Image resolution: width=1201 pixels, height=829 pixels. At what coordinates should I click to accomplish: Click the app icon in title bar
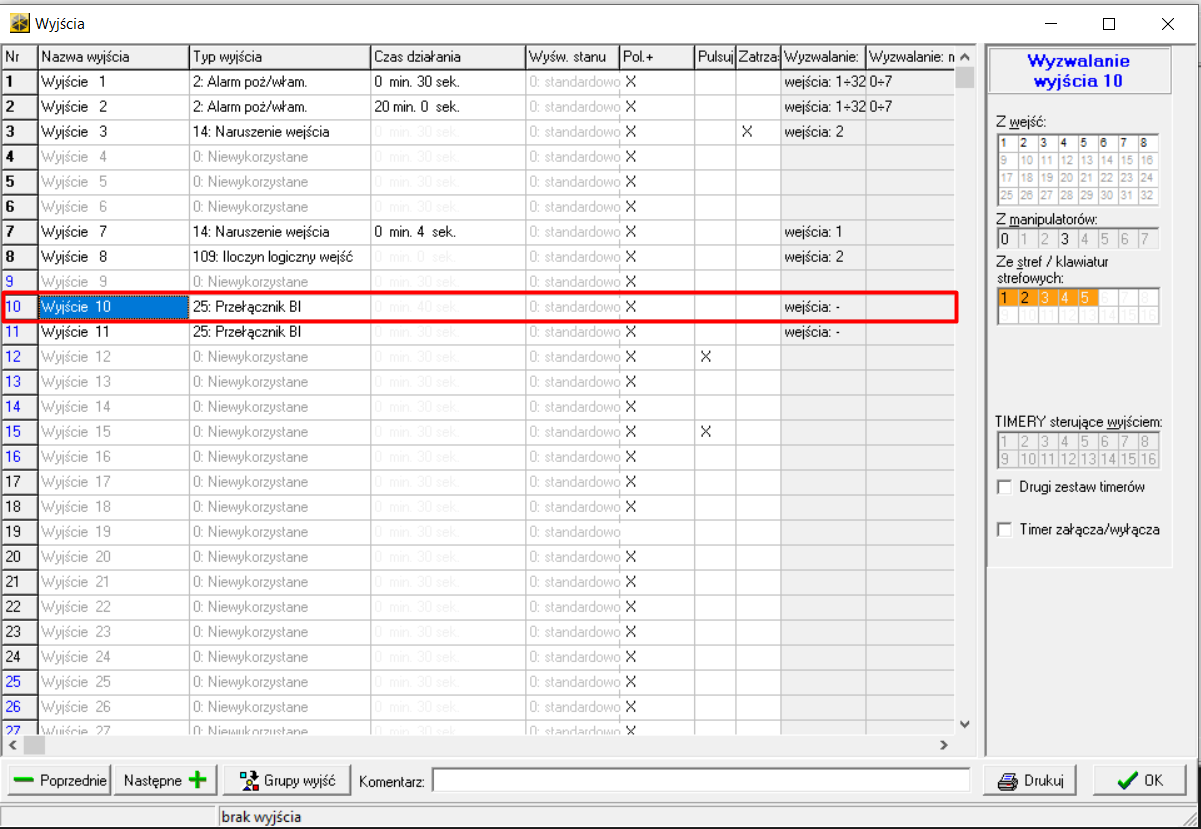pos(19,22)
